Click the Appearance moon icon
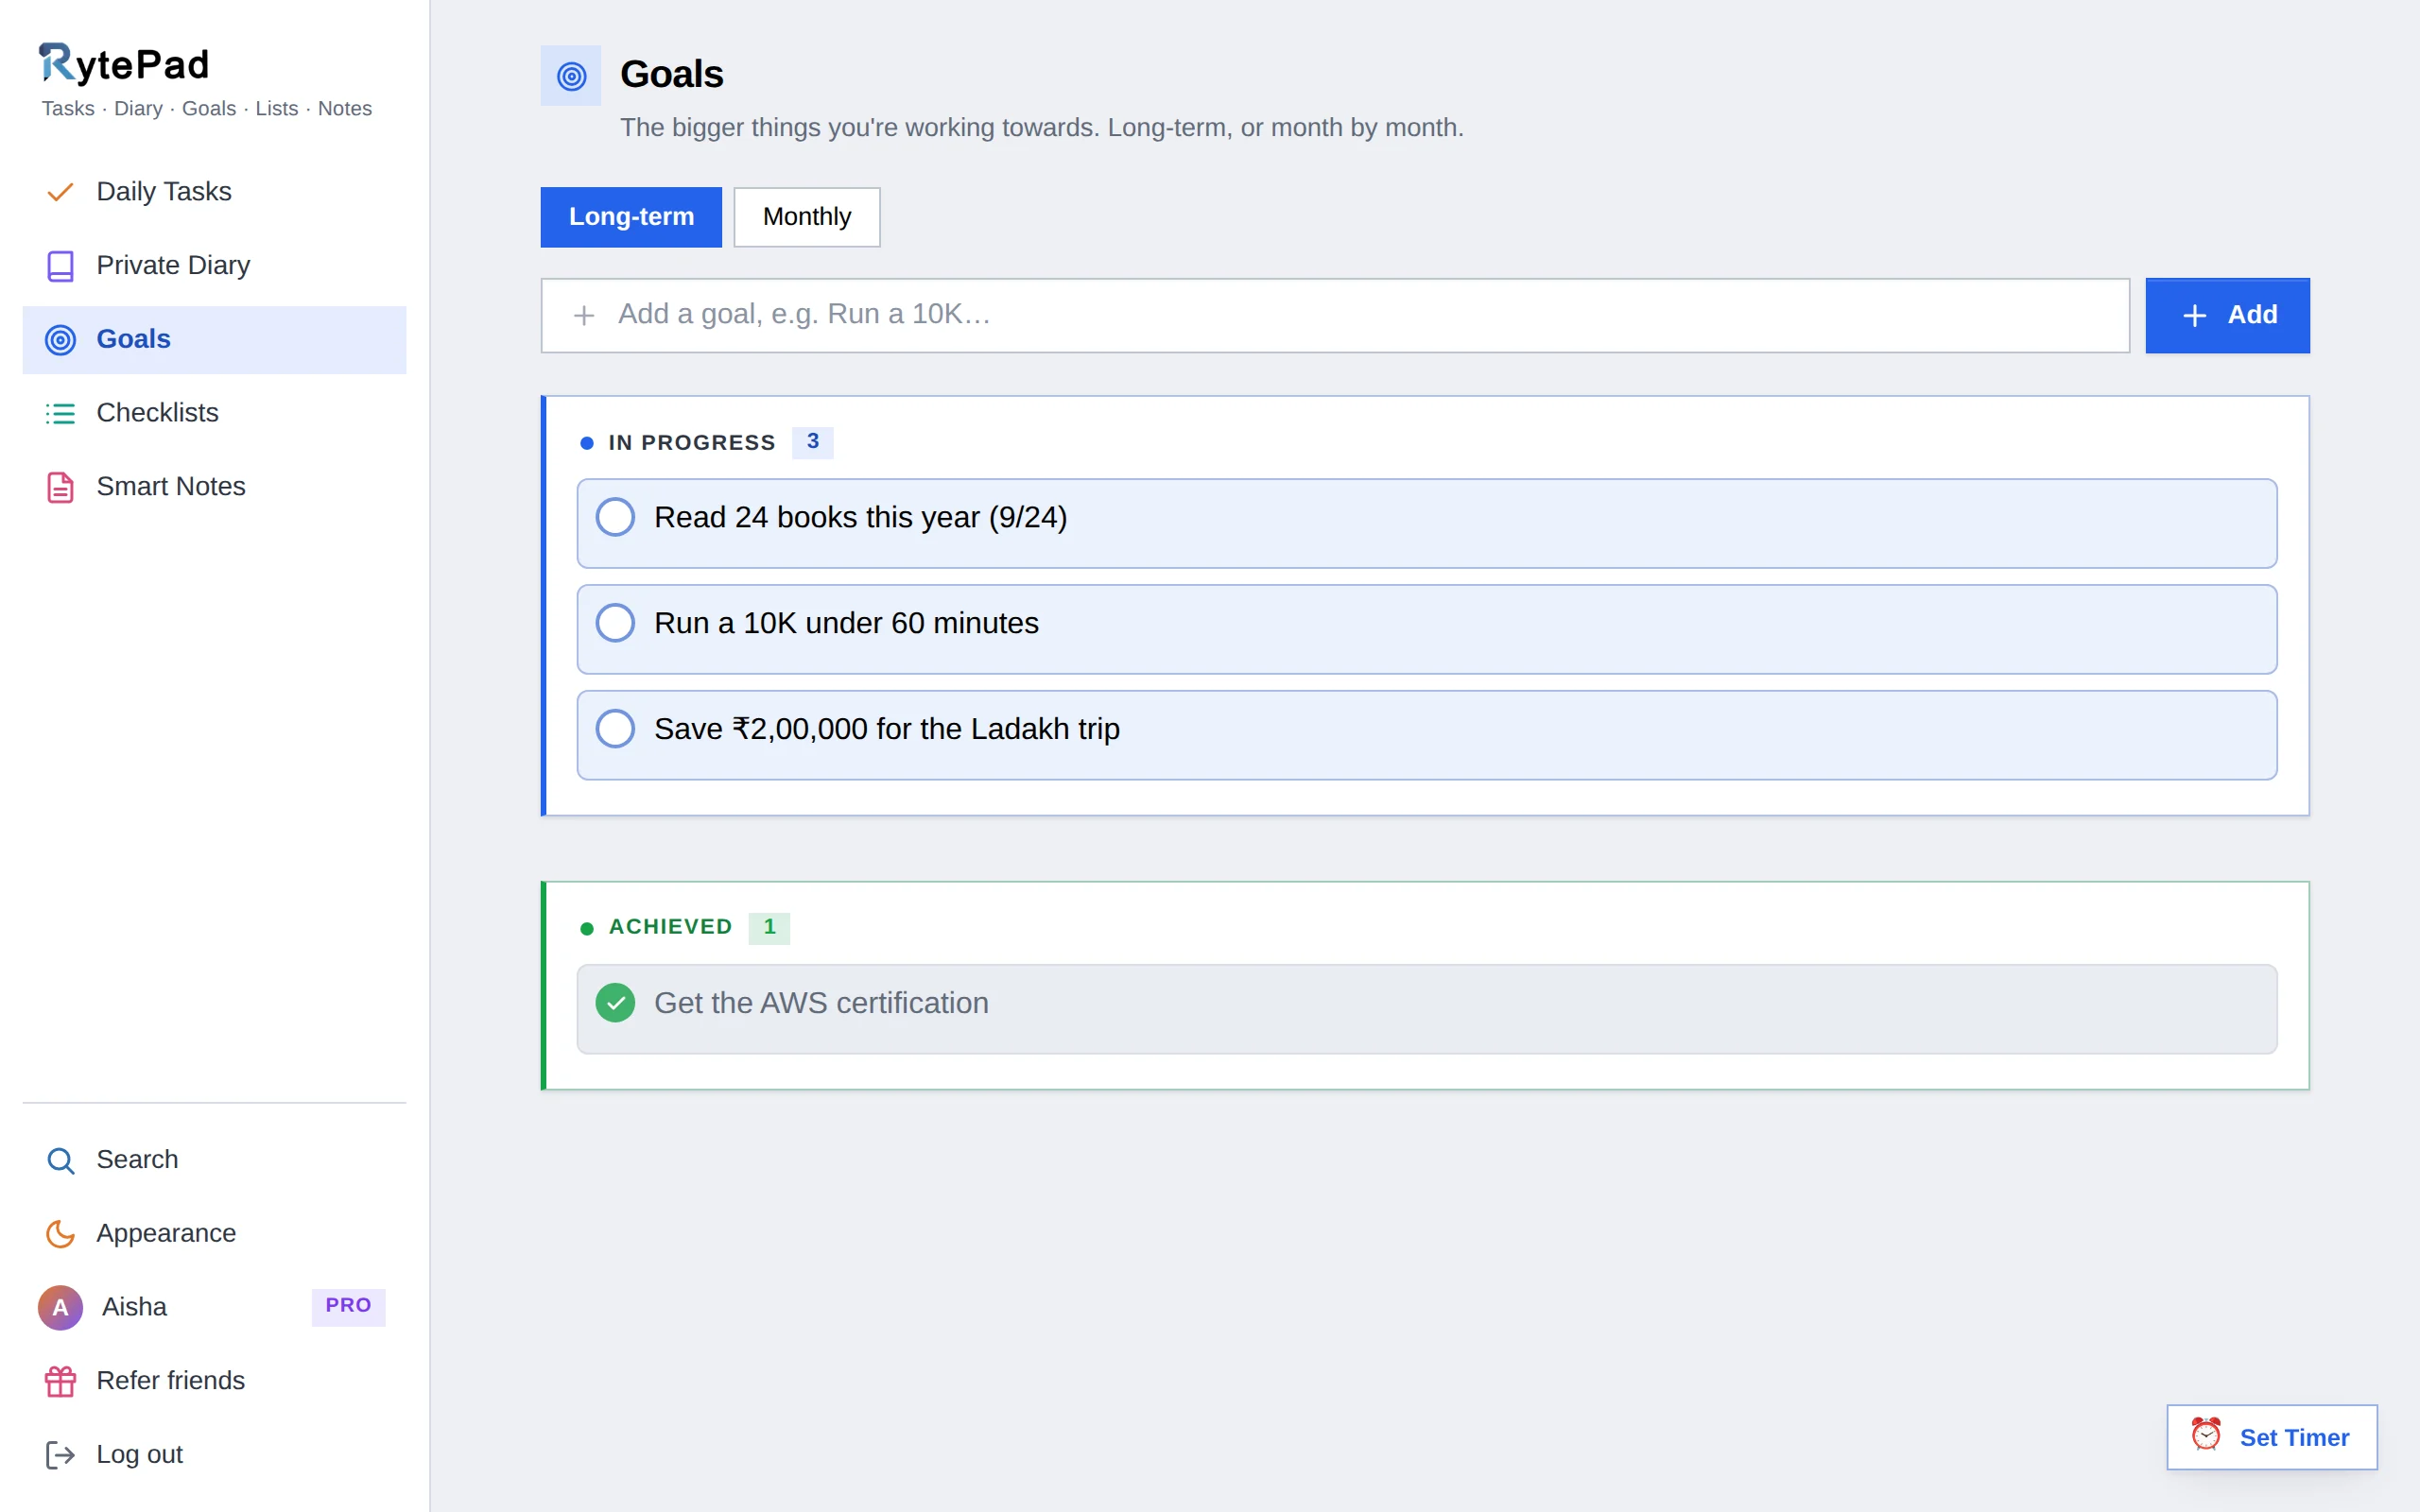 [60, 1234]
